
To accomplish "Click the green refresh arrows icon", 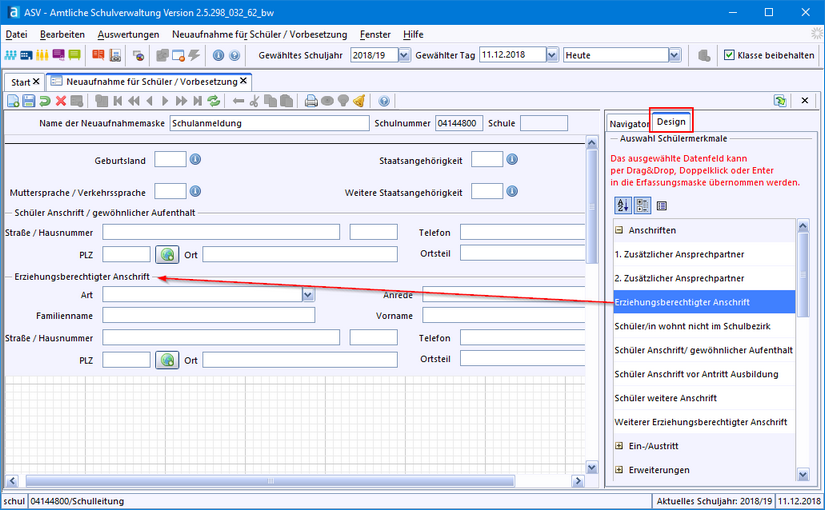I will (x=212, y=100).
